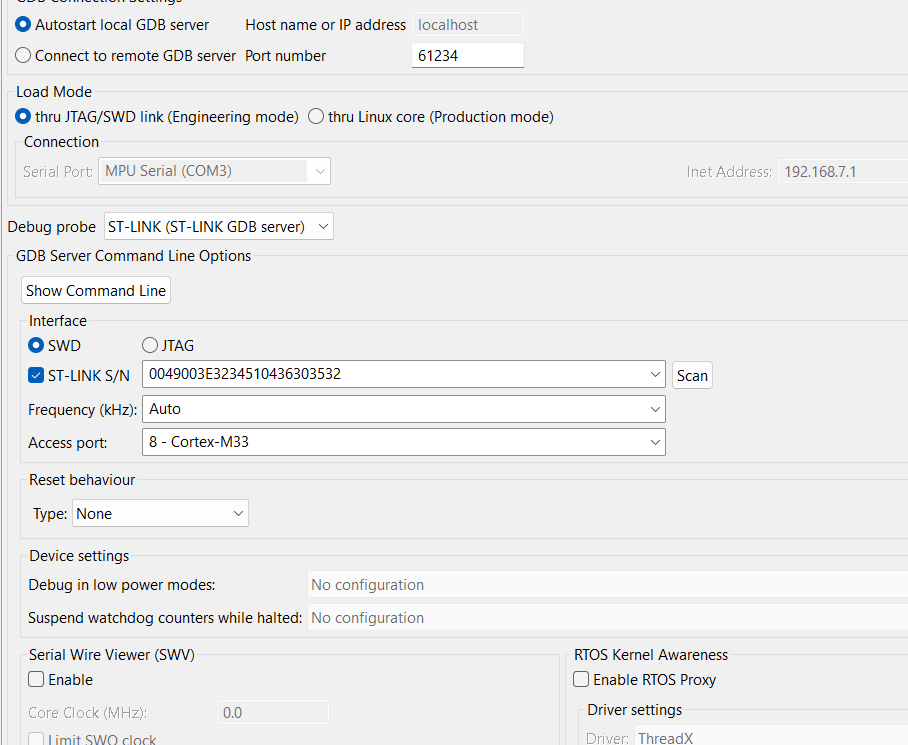The height and width of the screenshot is (745, 908).
Task: Choose Connect to remote GDB server
Action: pyautogui.click(x=24, y=56)
